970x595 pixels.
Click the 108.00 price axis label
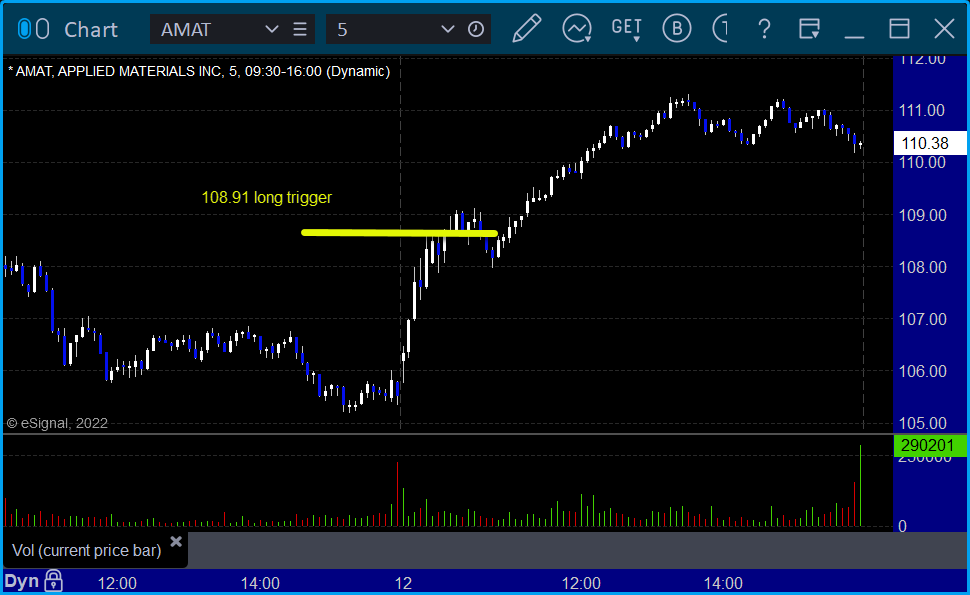(922, 267)
